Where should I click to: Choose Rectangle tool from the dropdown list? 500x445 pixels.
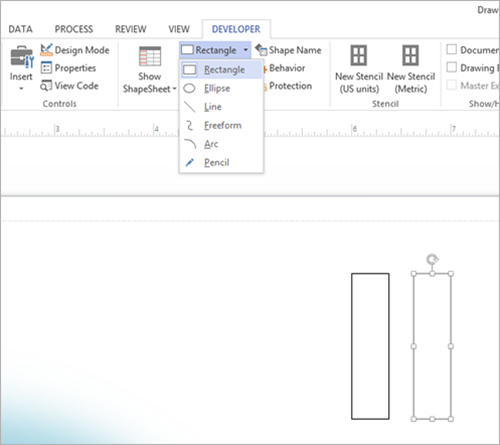[221, 70]
